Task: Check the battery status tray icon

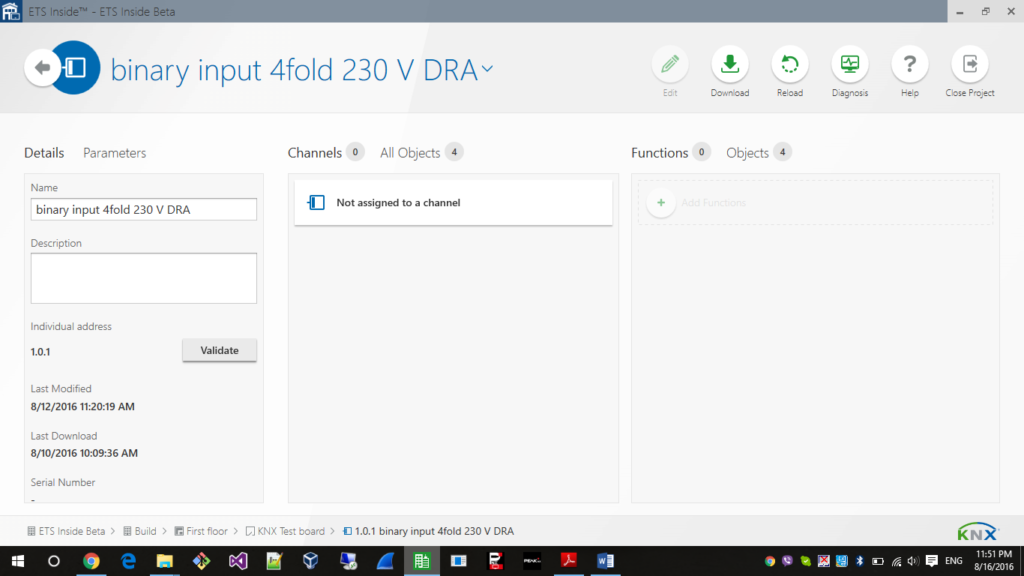Action: [878, 561]
